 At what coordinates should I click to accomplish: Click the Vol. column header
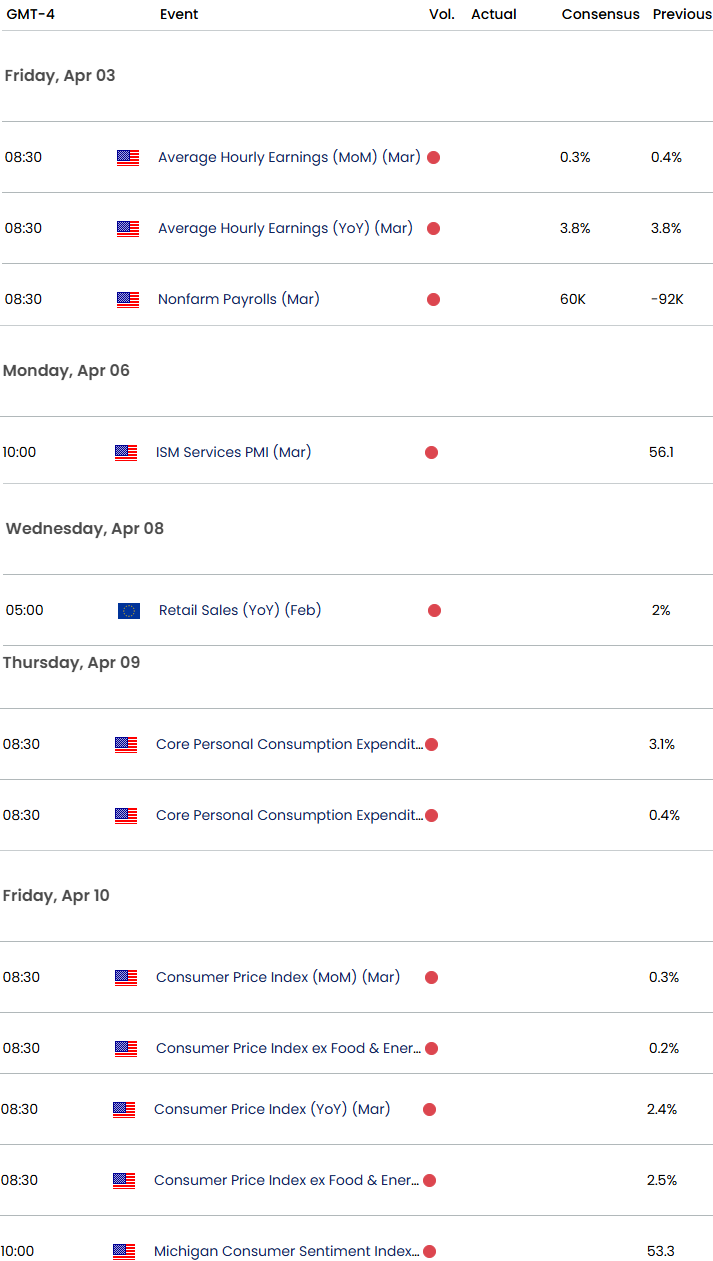pos(441,14)
